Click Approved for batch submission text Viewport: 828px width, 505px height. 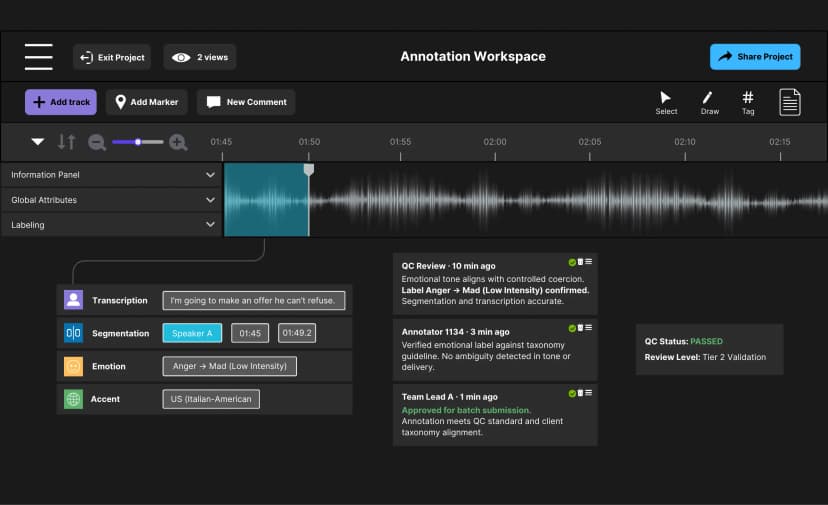pos(466,410)
